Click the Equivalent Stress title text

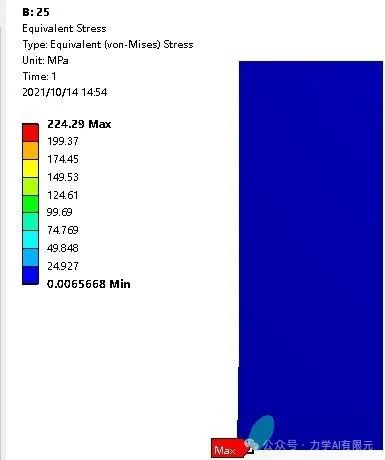64,28
